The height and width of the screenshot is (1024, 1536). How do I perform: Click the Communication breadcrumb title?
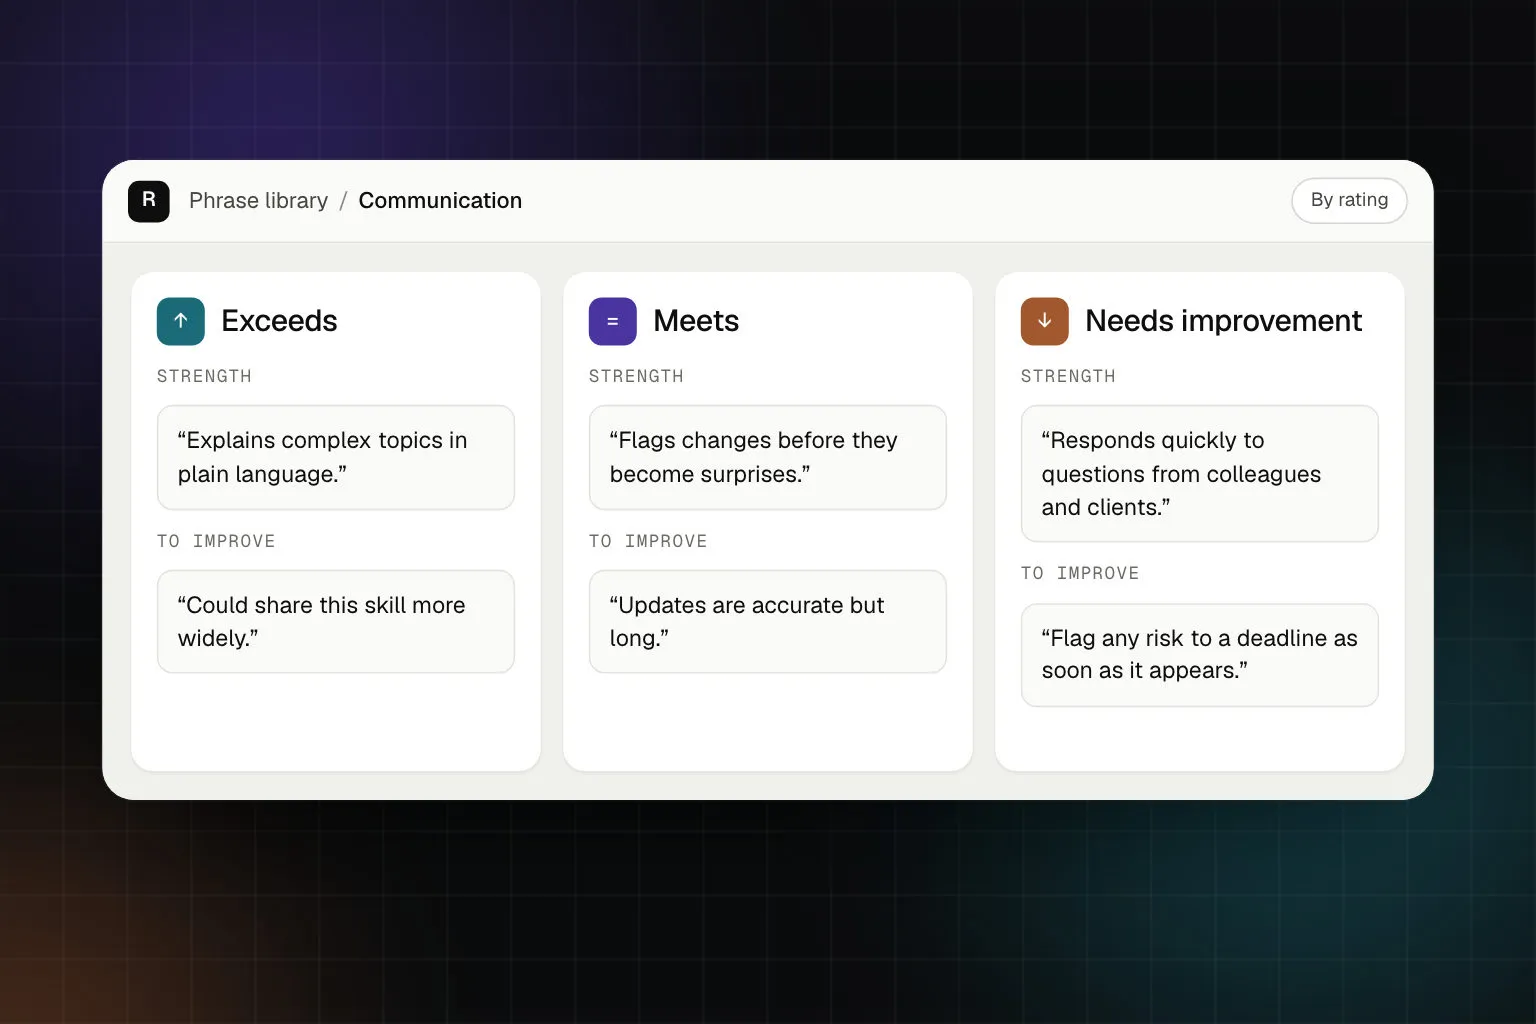pos(440,201)
